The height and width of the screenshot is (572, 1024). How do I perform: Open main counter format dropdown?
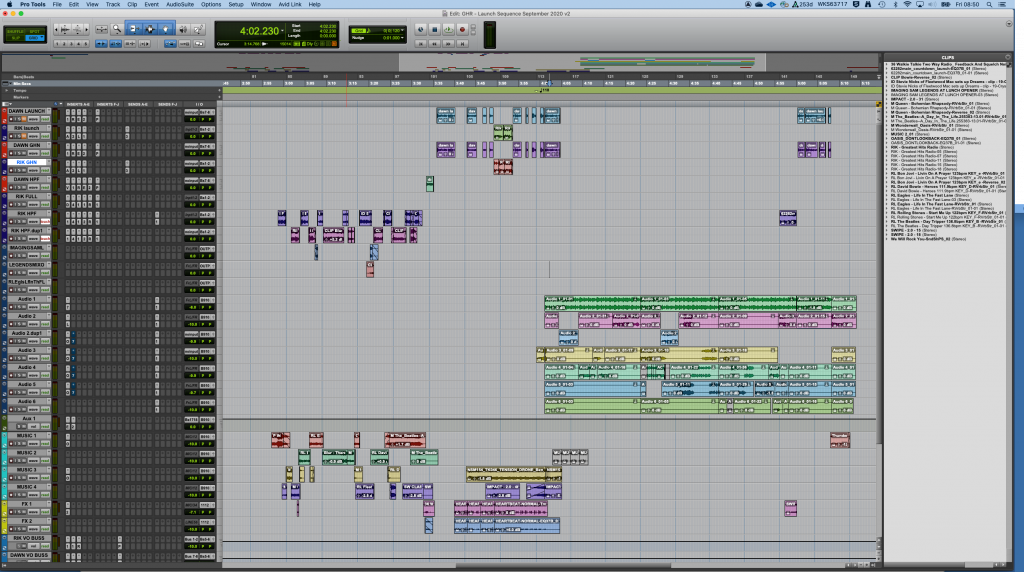point(283,31)
